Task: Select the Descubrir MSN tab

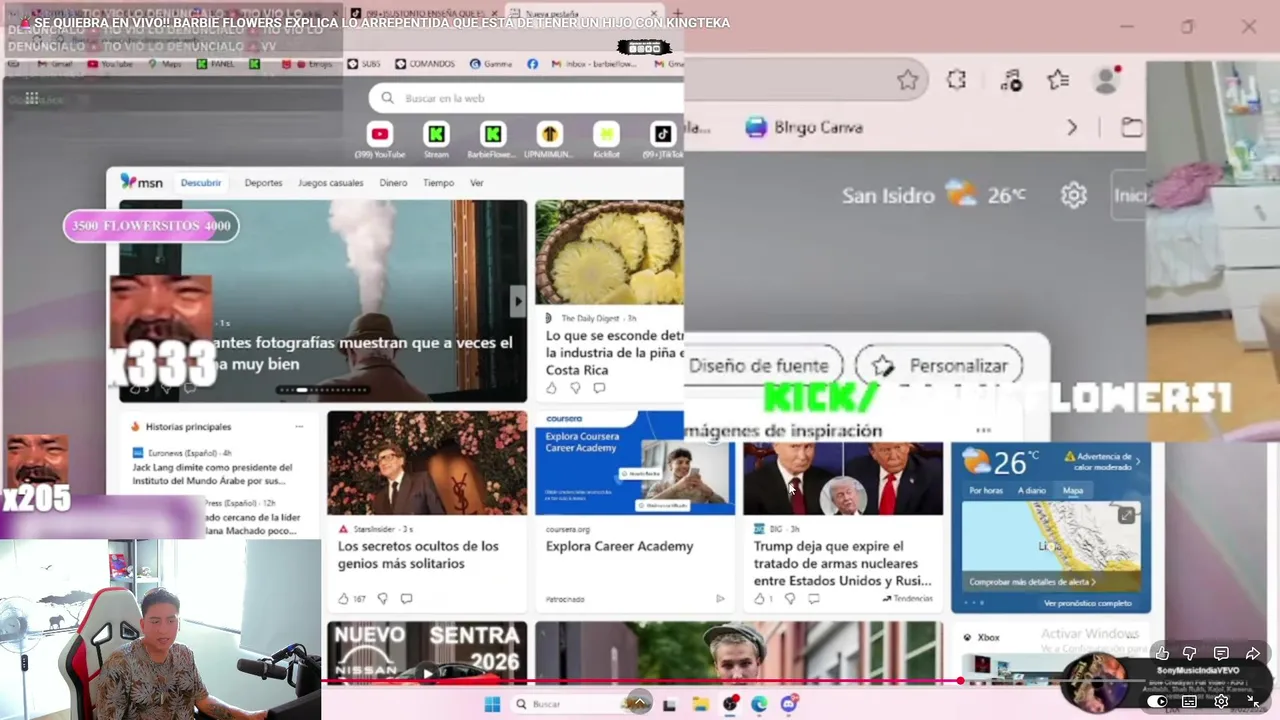Action: pos(201,183)
